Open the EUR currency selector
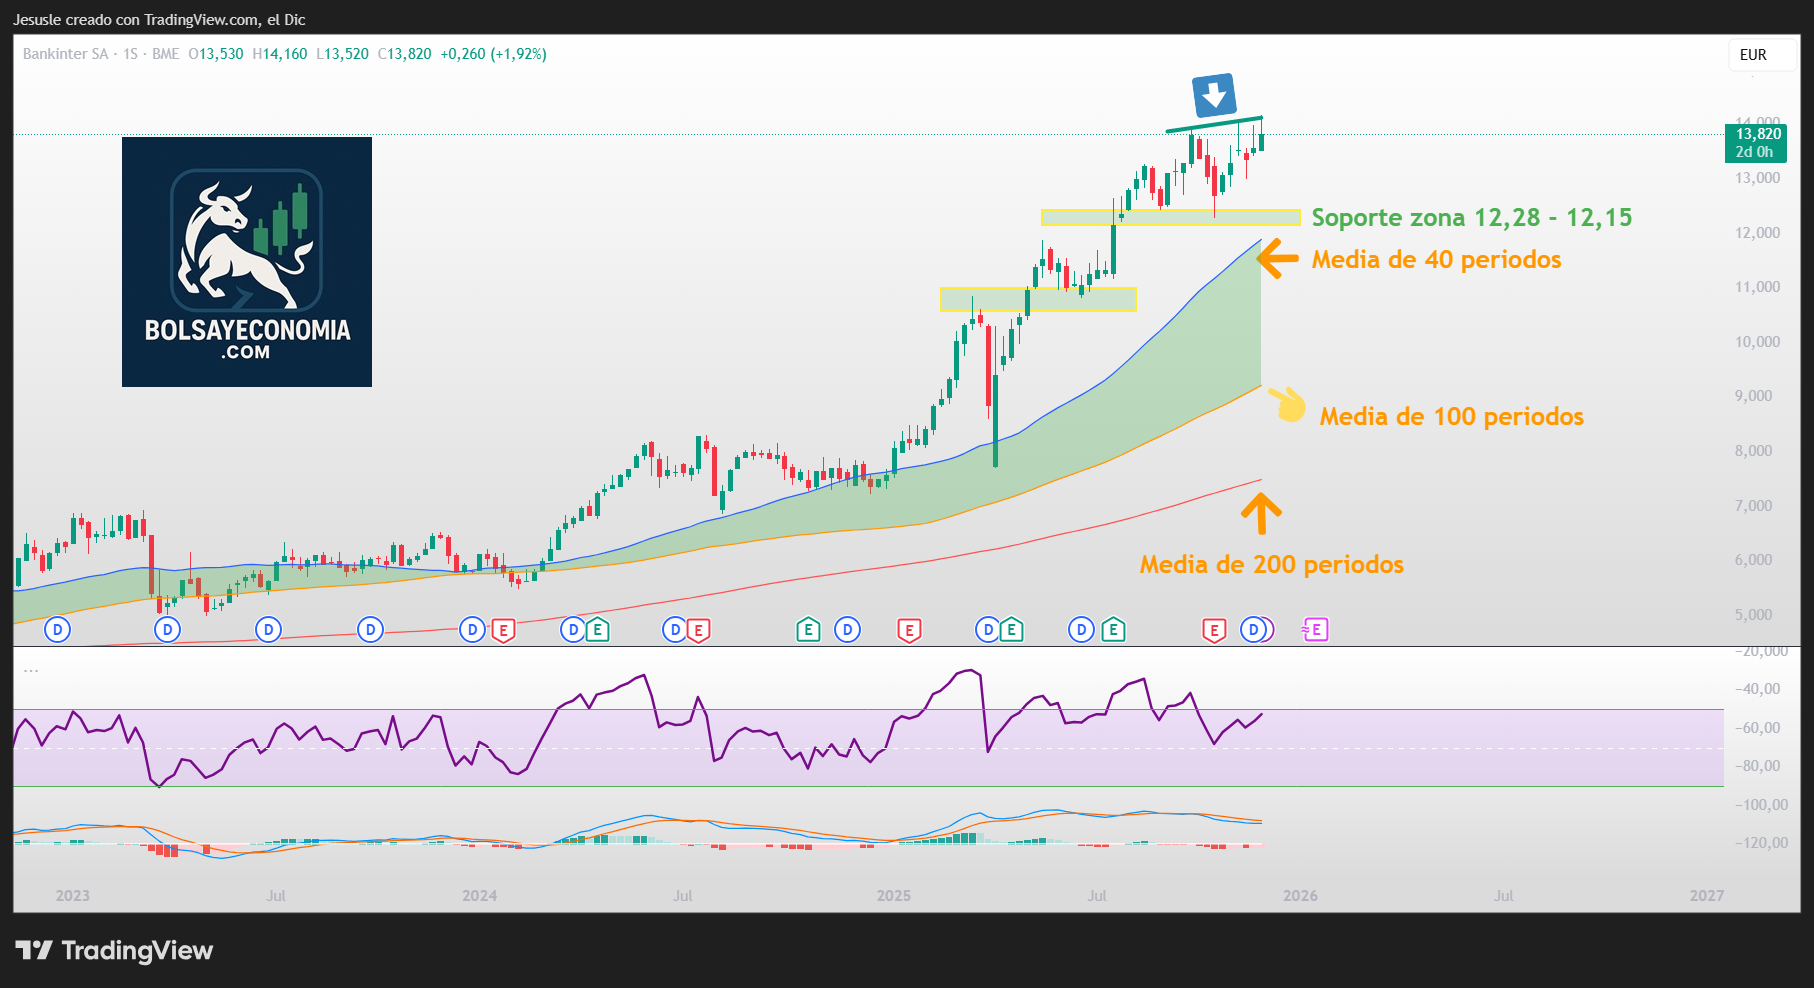This screenshot has width=1814, height=988. 1753,55
